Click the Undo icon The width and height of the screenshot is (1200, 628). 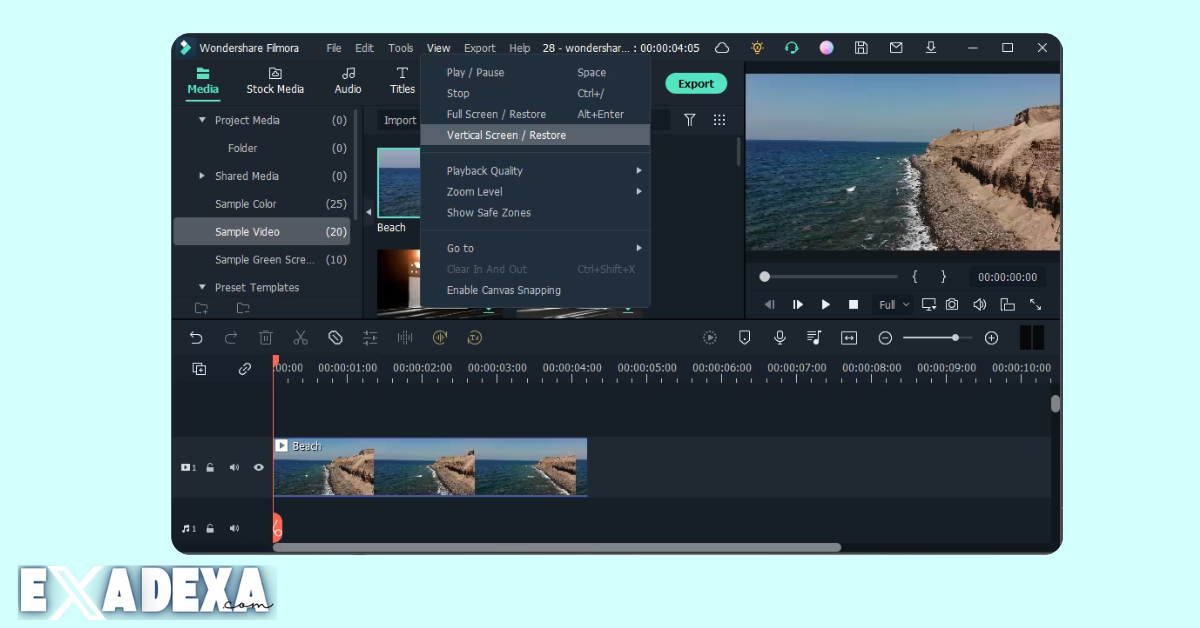click(x=196, y=338)
